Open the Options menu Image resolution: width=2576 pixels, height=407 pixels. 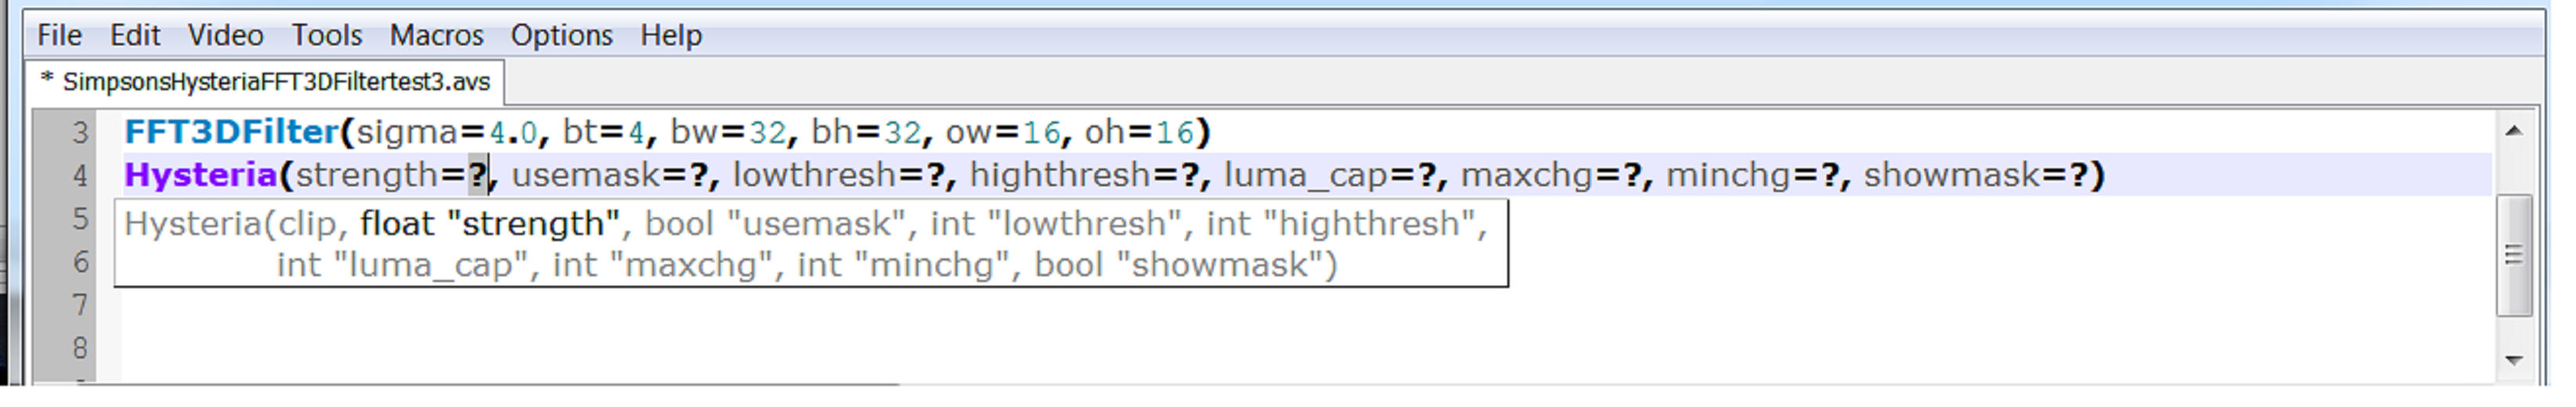coord(561,35)
